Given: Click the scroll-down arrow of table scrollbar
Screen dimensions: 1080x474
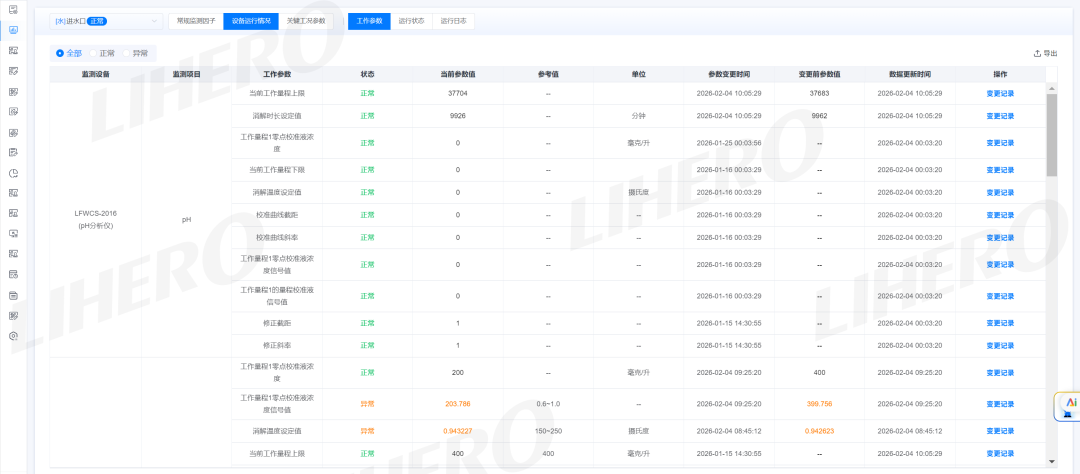Looking at the screenshot, I should click(1051, 461).
